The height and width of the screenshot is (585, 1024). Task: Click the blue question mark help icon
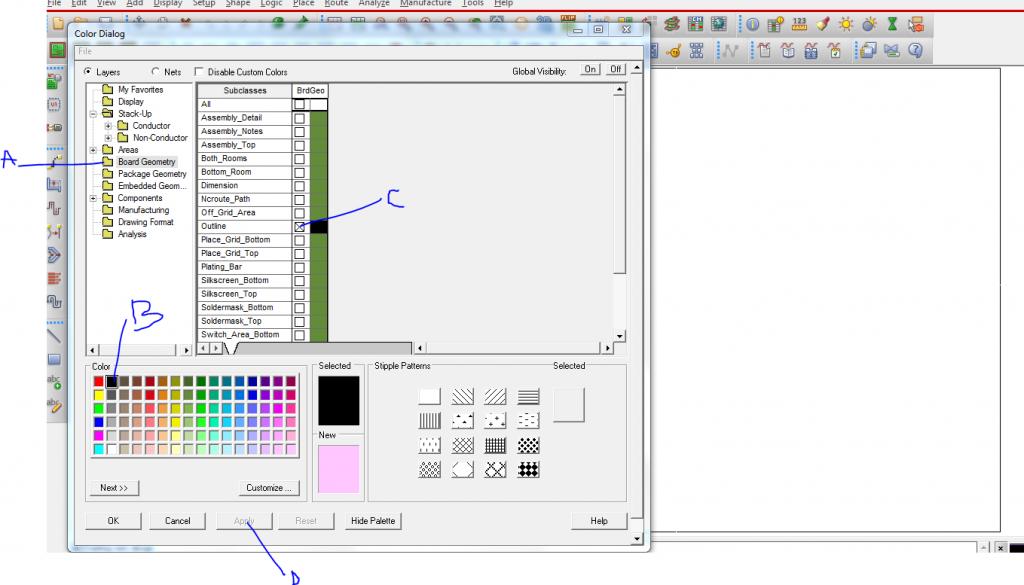tap(916, 50)
